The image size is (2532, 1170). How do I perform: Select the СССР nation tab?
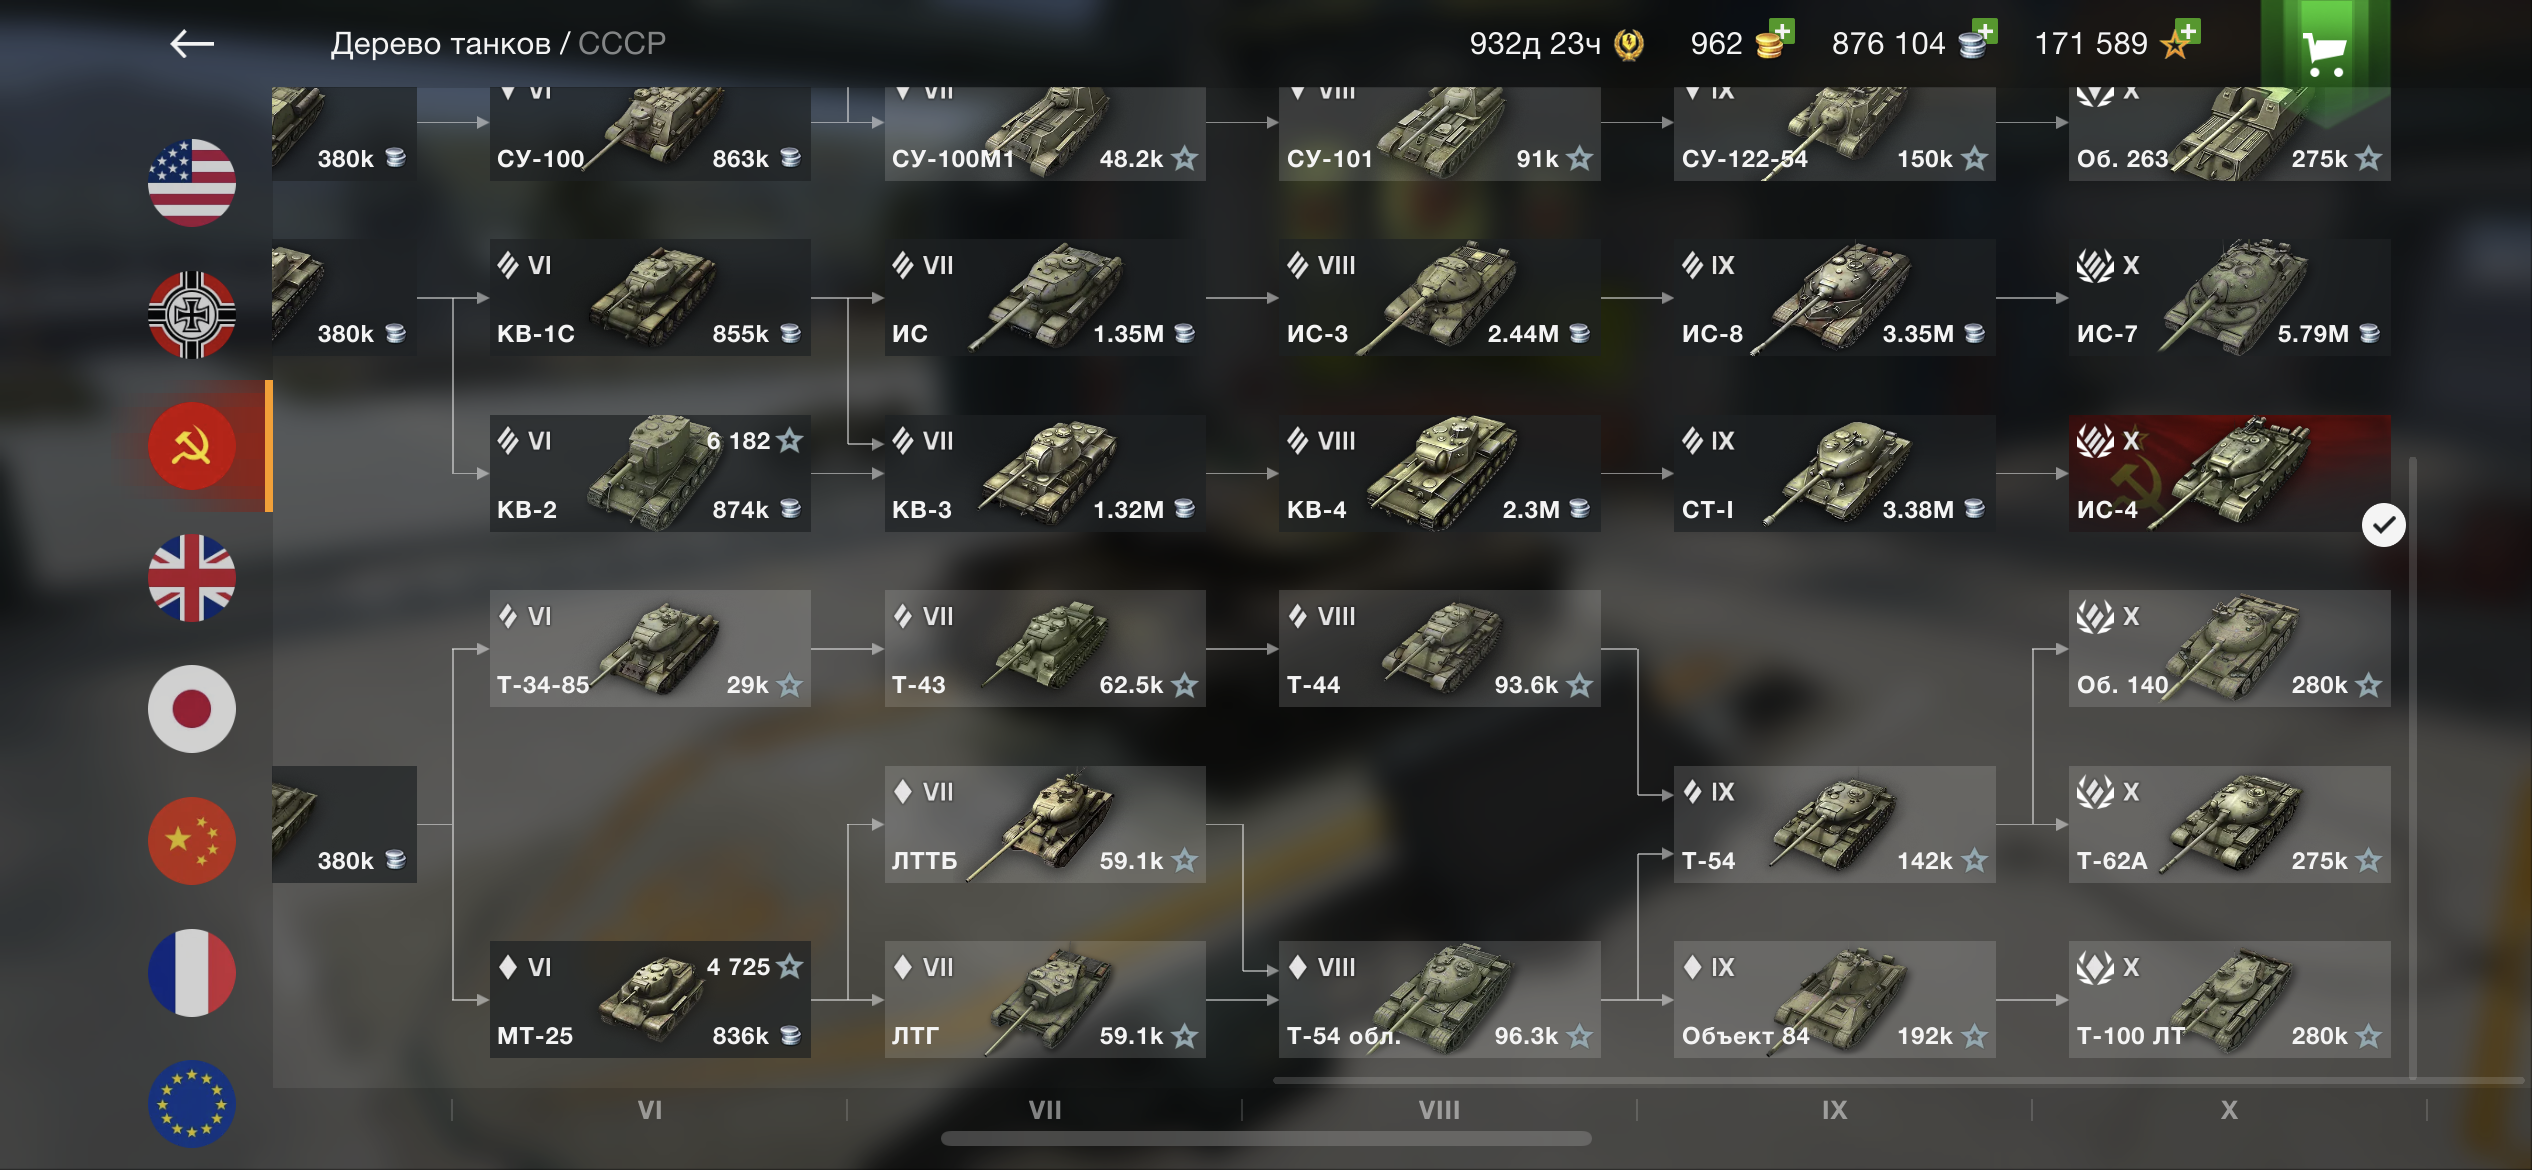coord(192,446)
